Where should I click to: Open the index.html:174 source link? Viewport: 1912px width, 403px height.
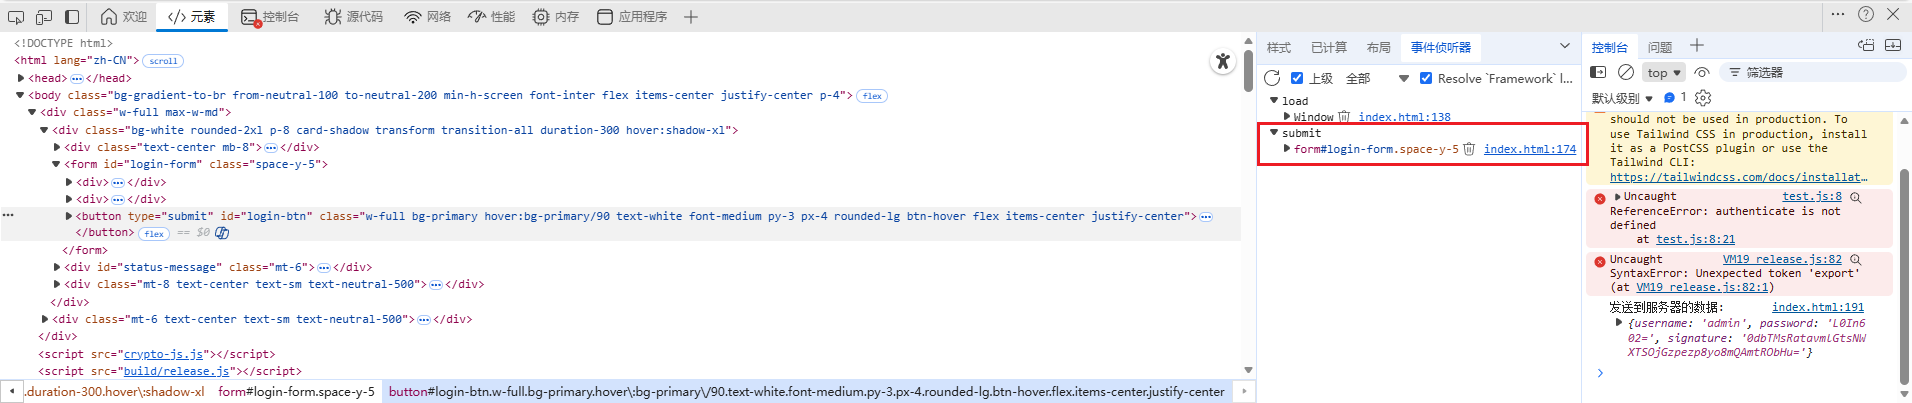[1529, 149]
